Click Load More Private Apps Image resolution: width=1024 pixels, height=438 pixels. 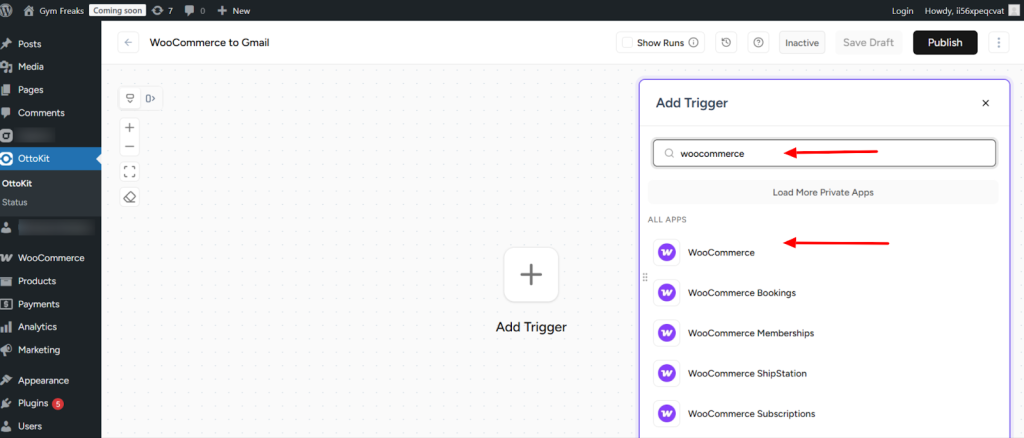click(x=823, y=192)
